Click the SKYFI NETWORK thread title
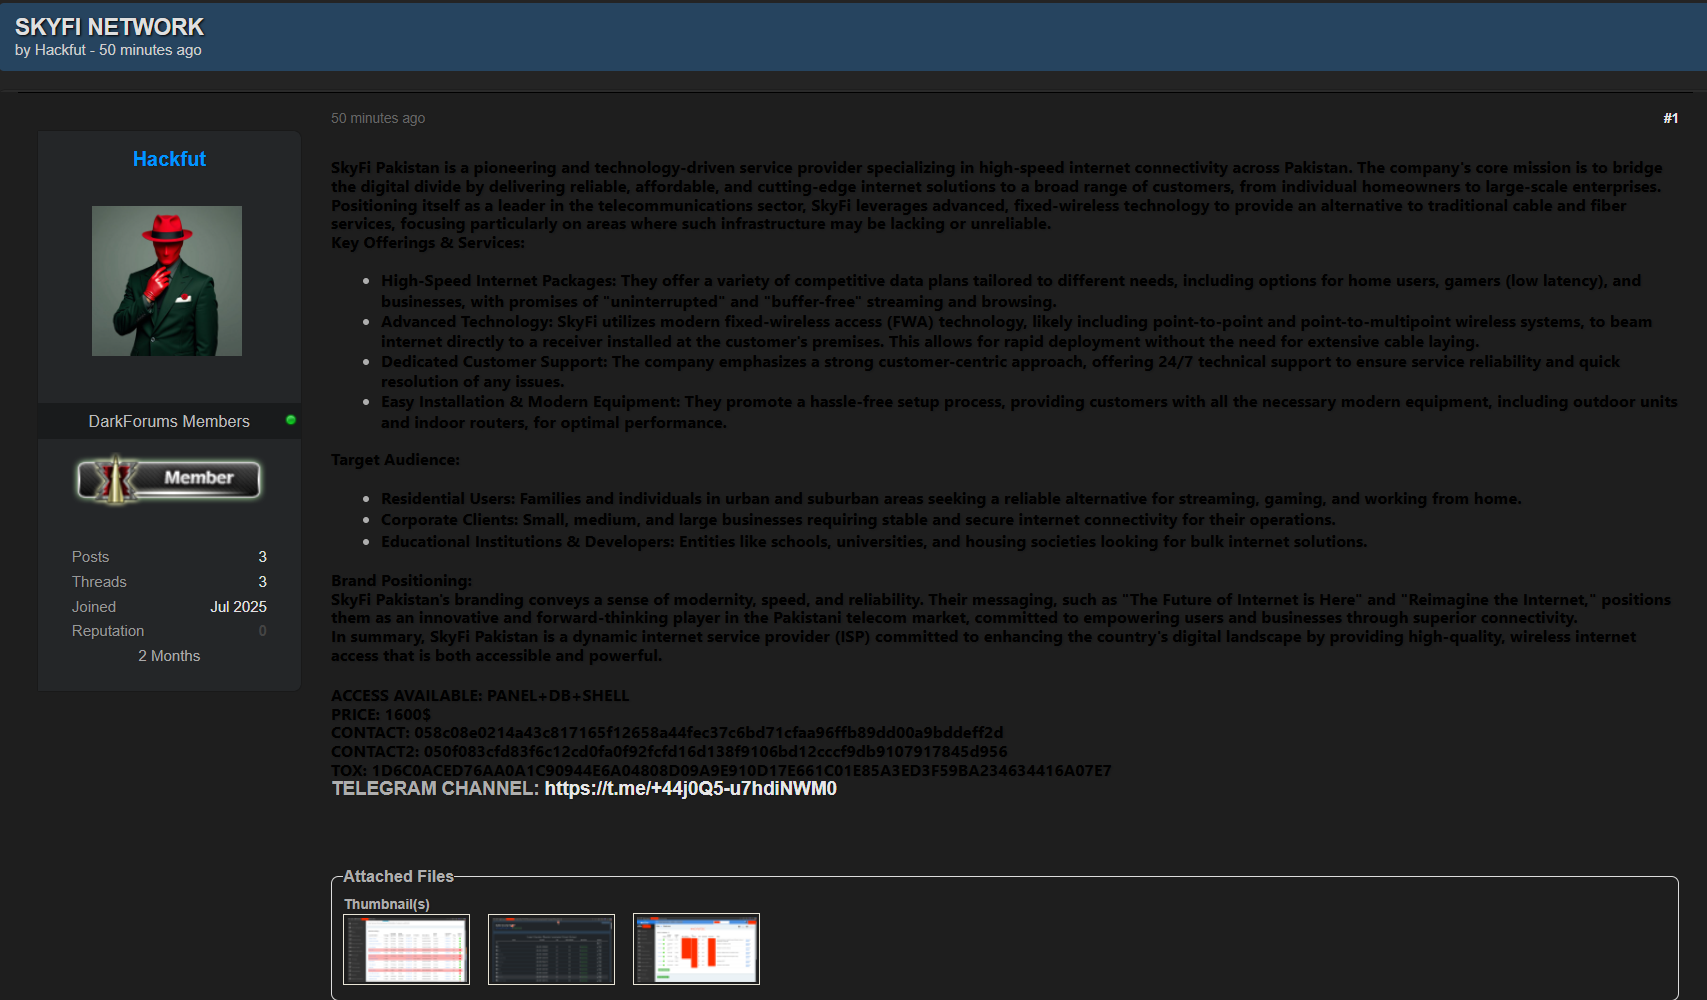Viewport: 1707px width, 1000px height. [x=109, y=27]
